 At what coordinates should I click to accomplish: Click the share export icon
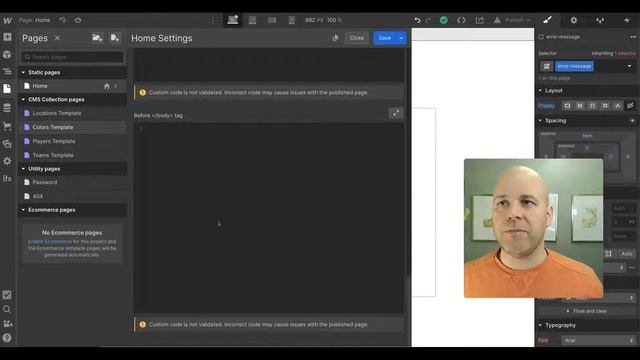tap(480, 20)
